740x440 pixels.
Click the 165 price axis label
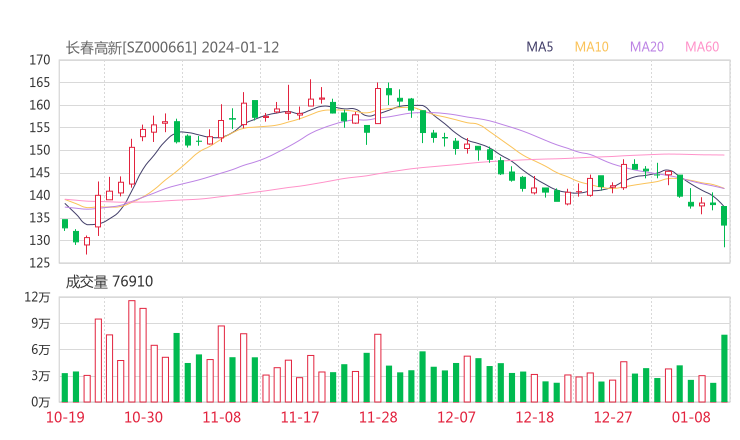[40, 83]
